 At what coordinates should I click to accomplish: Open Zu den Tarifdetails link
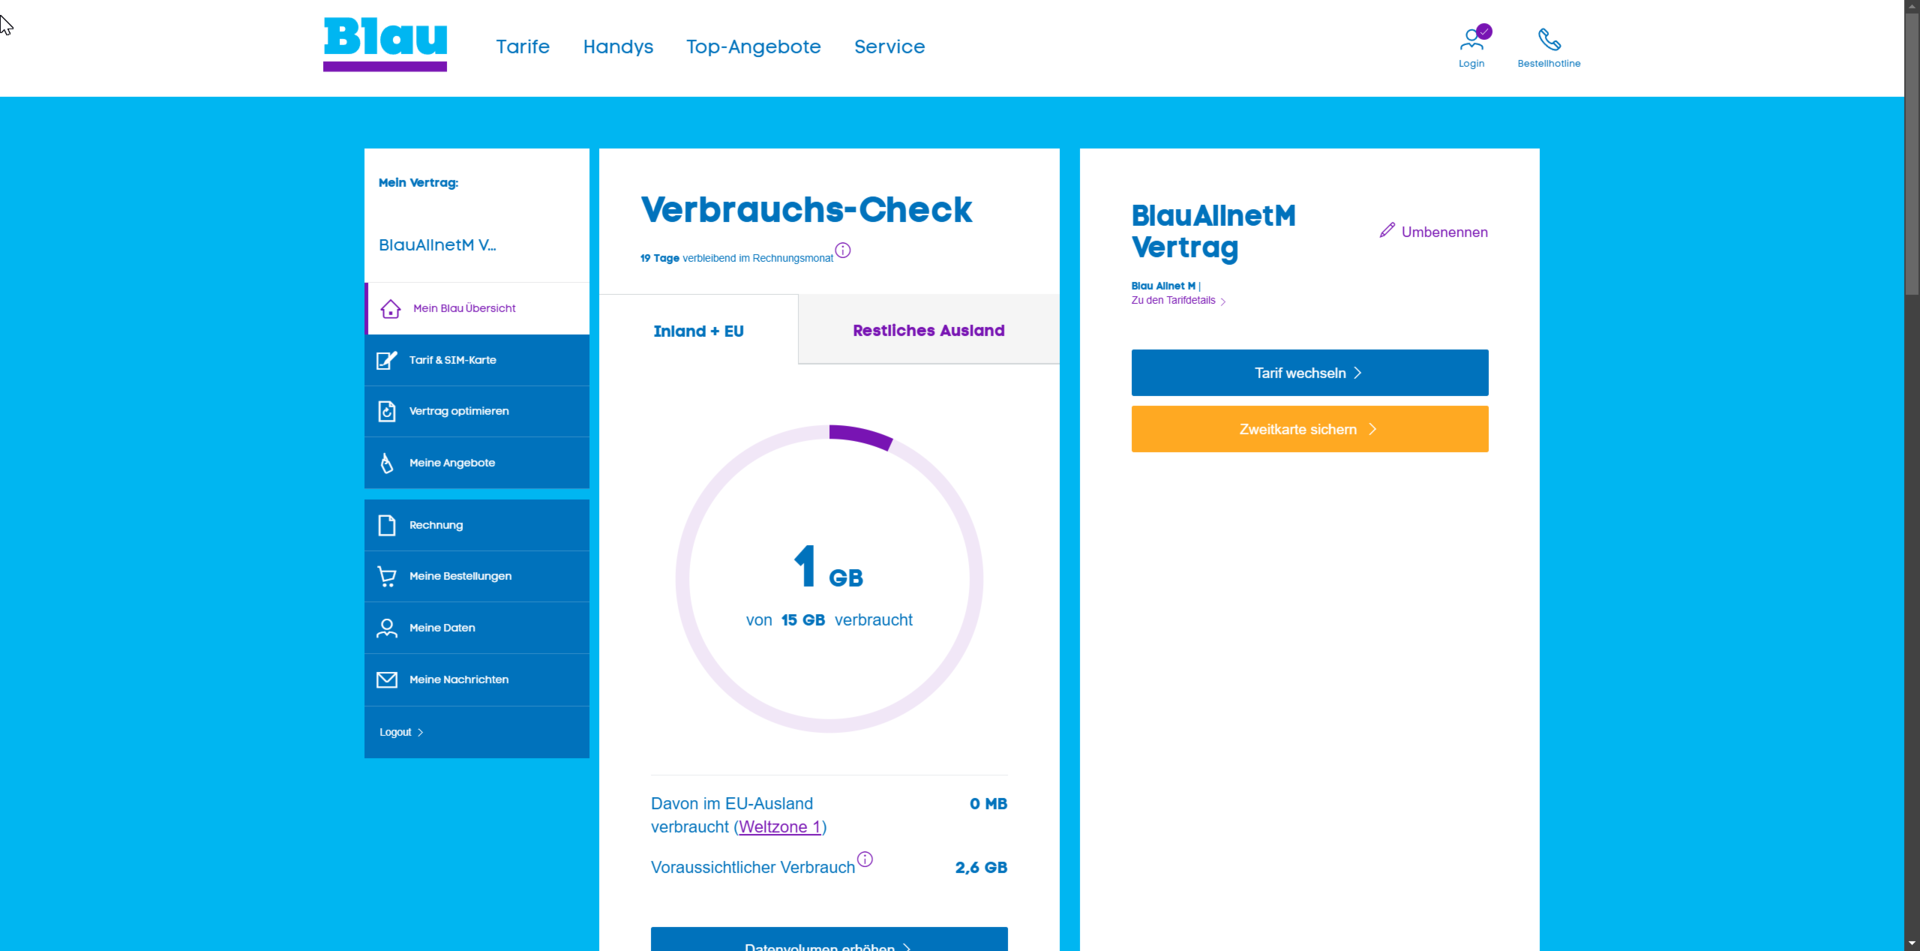tap(1173, 301)
